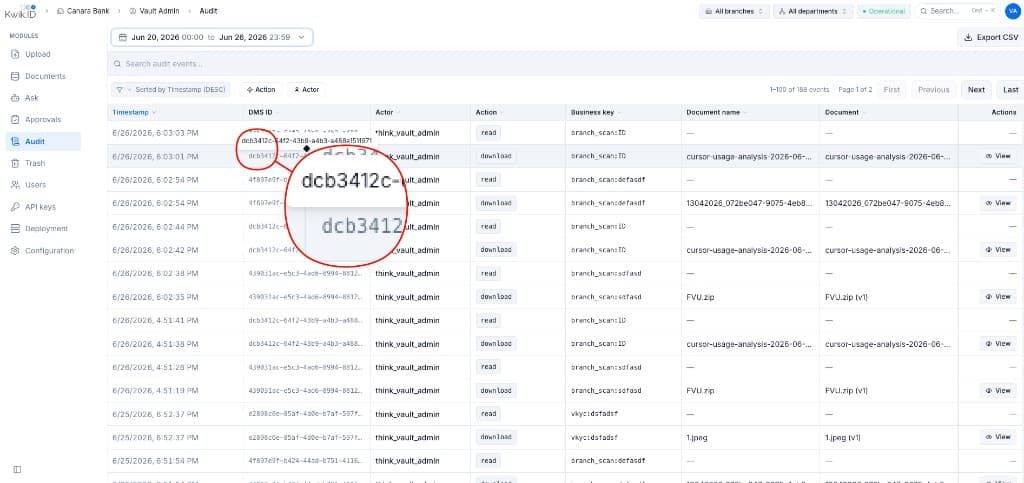This screenshot has width=1024, height=483.
Task: Open the Approvals module
Action: click(x=43, y=119)
